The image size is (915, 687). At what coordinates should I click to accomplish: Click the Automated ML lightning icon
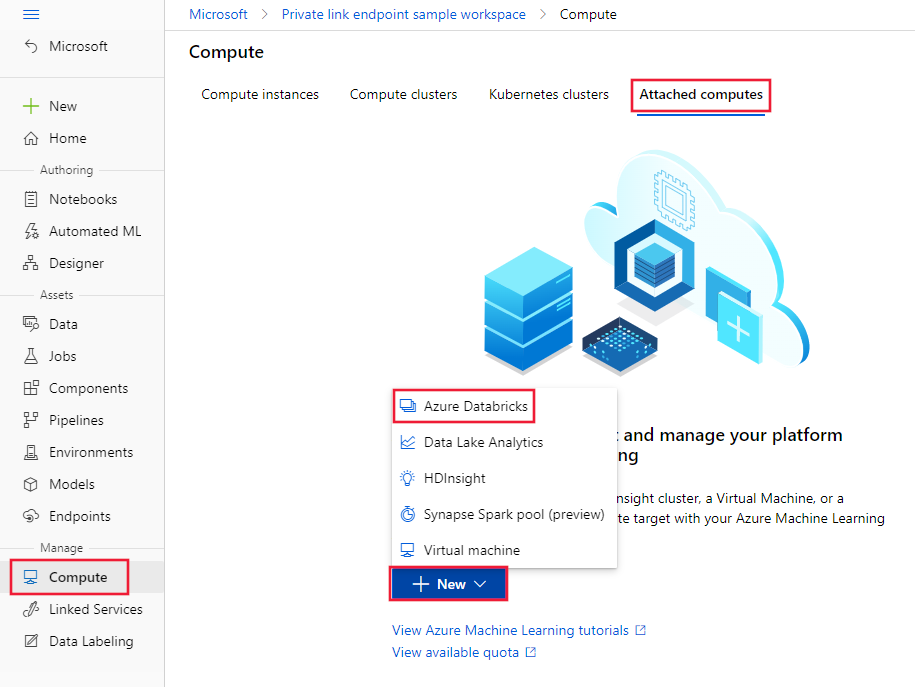point(31,231)
